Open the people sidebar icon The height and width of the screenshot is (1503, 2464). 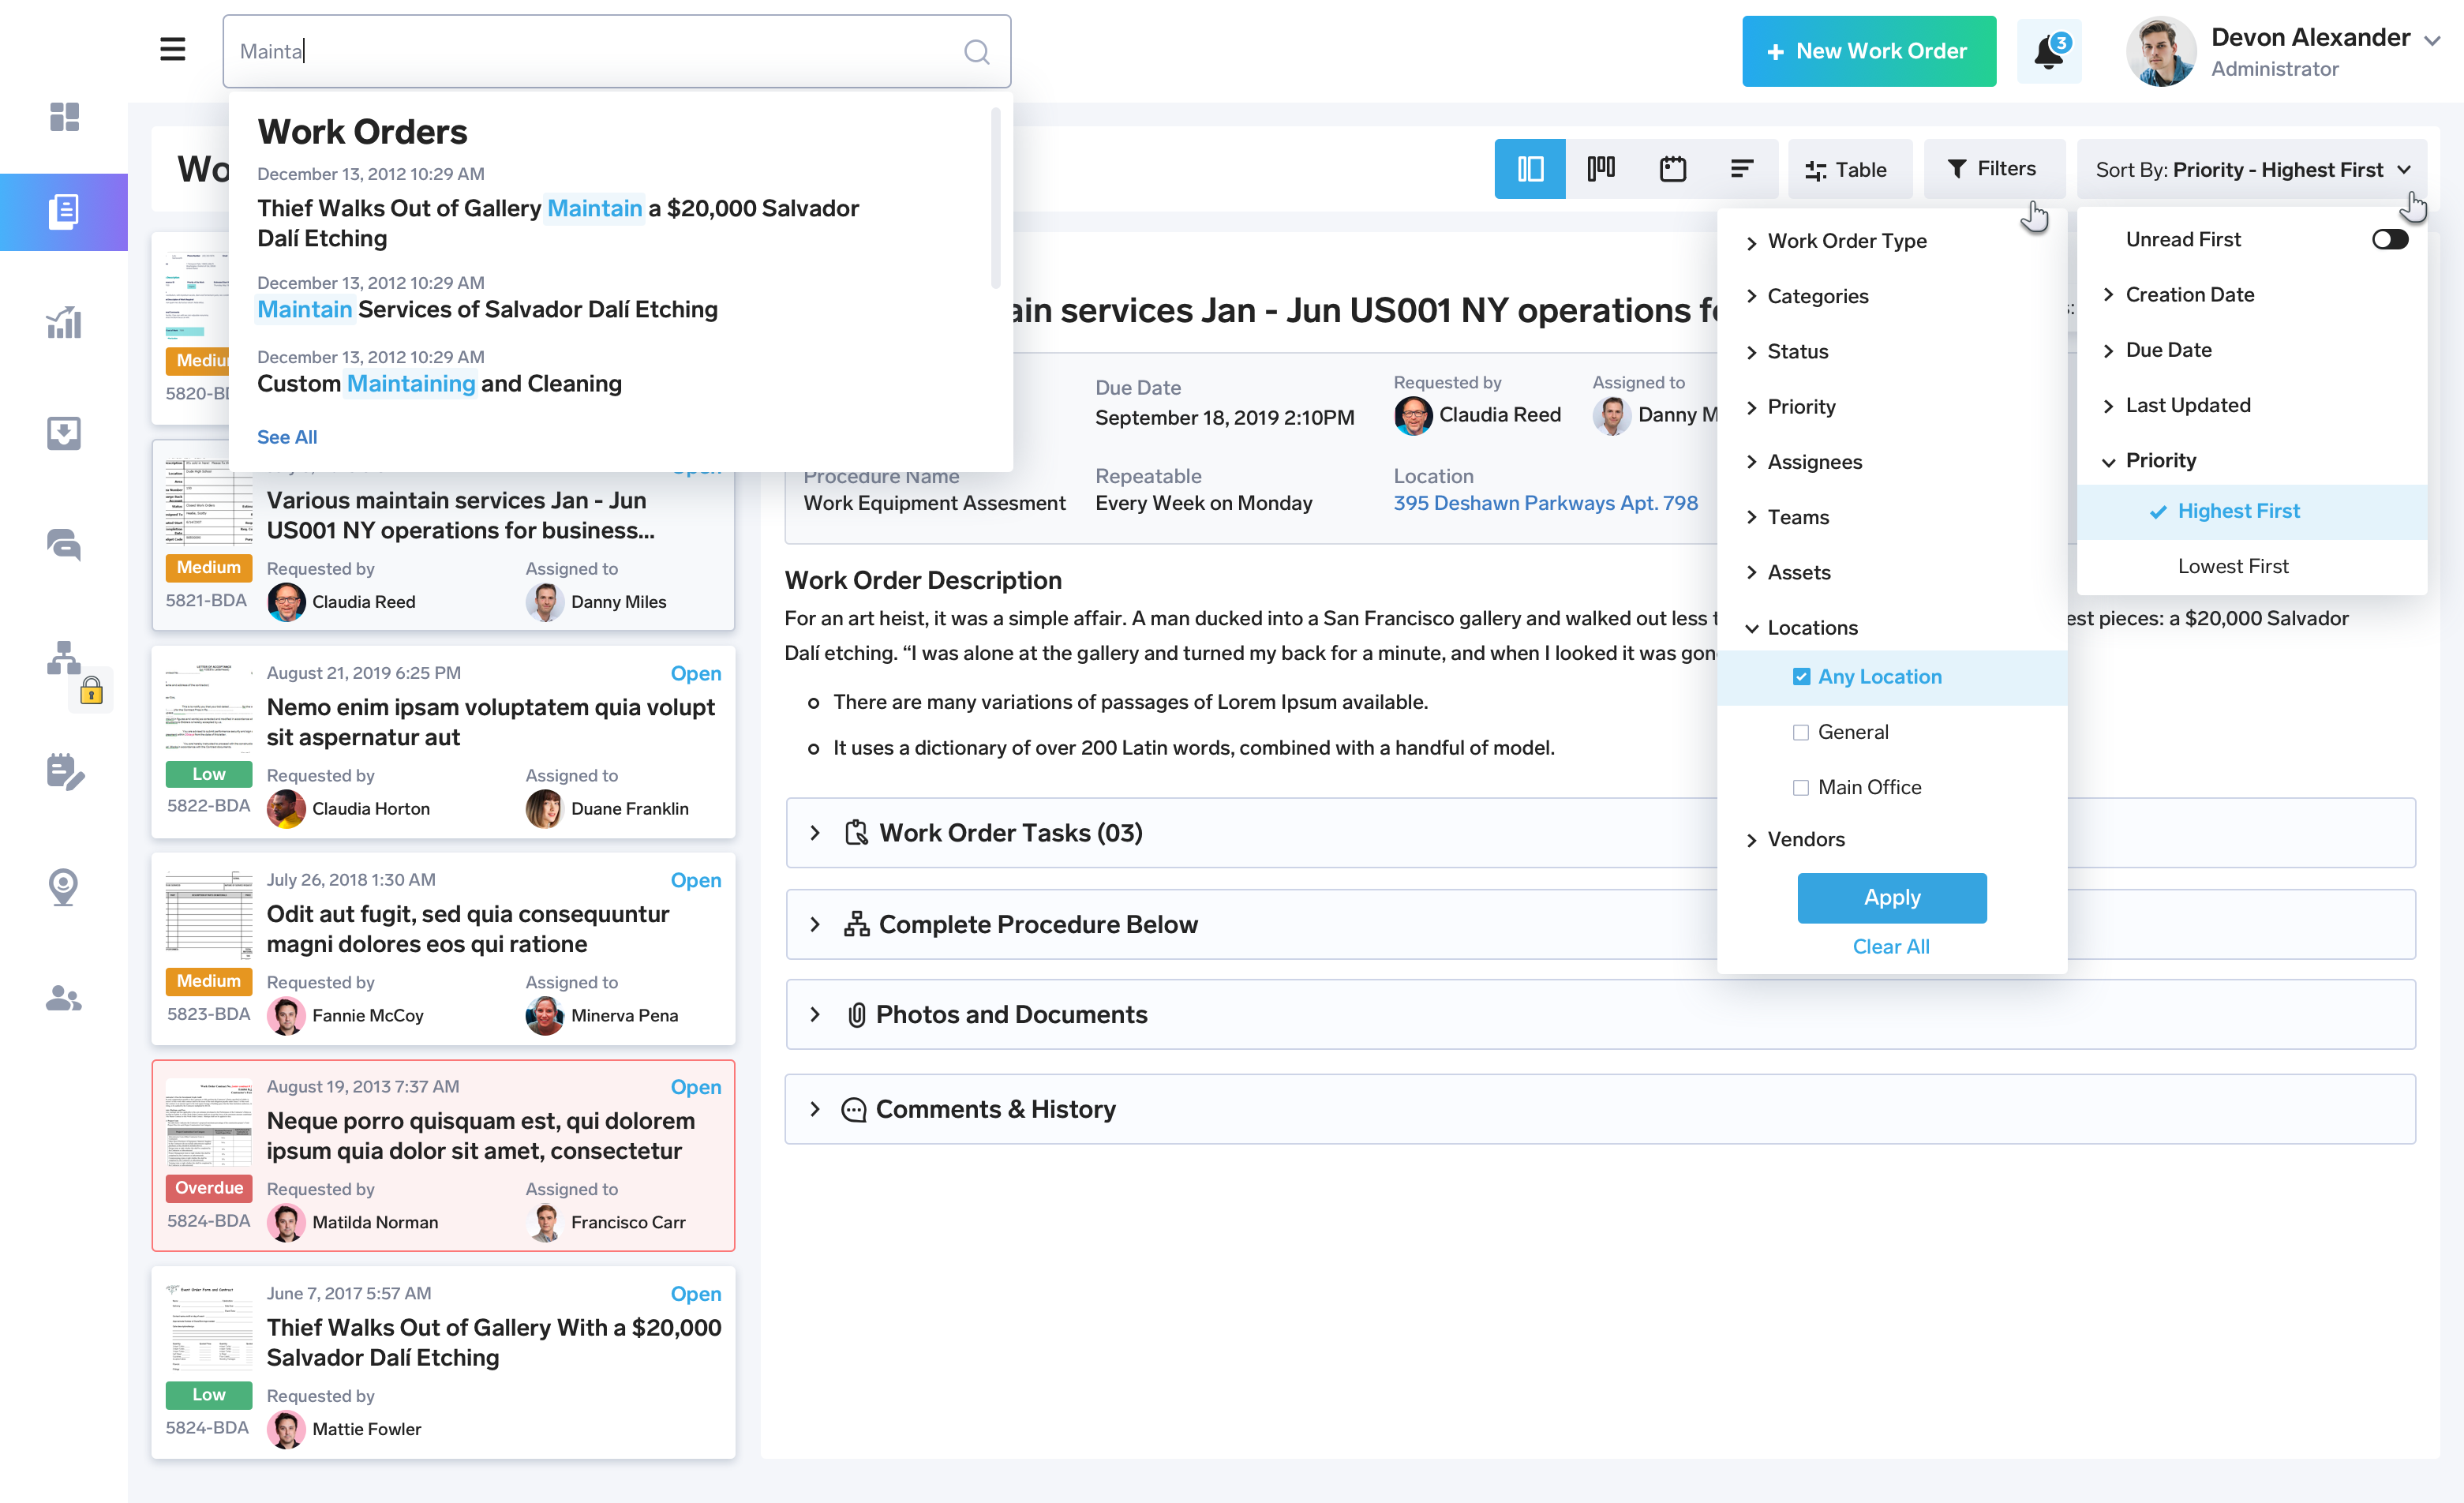click(64, 997)
